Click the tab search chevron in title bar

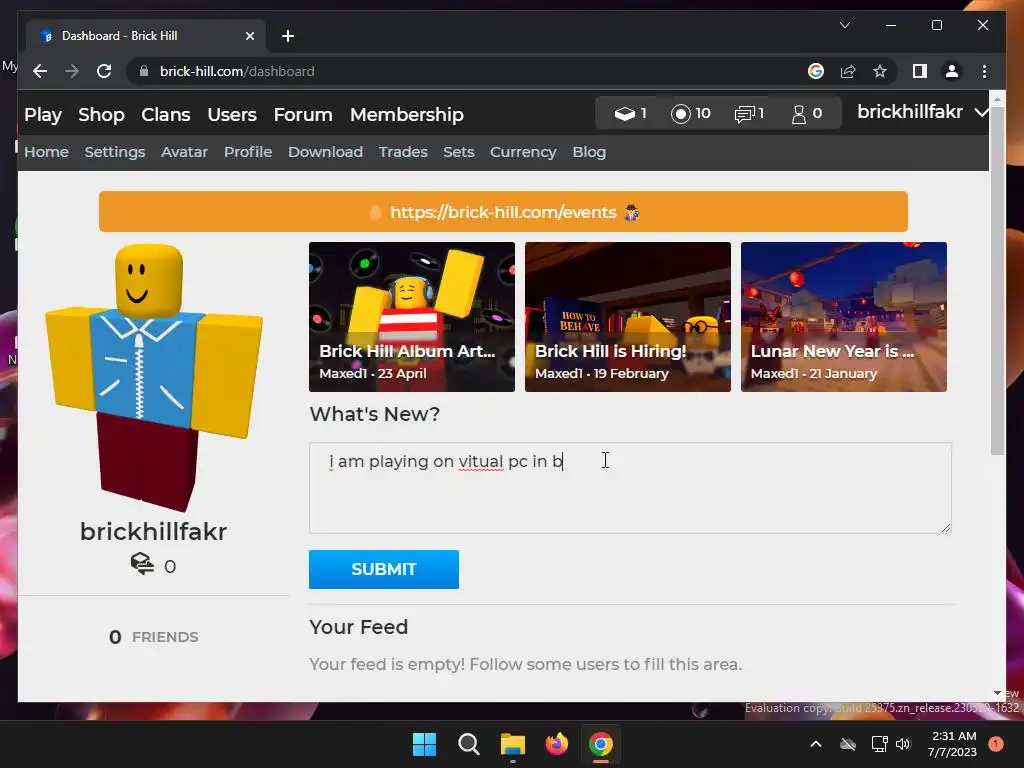coord(844,25)
